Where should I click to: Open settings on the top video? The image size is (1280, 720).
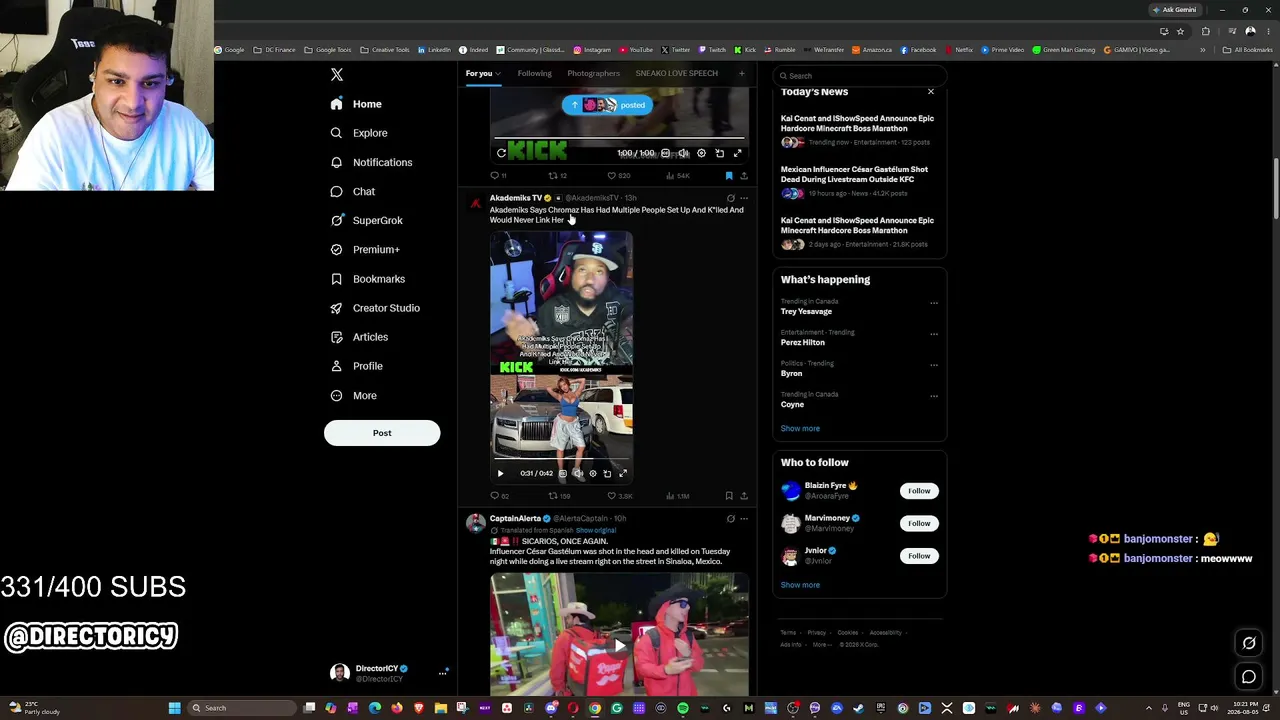coord(701,153)
